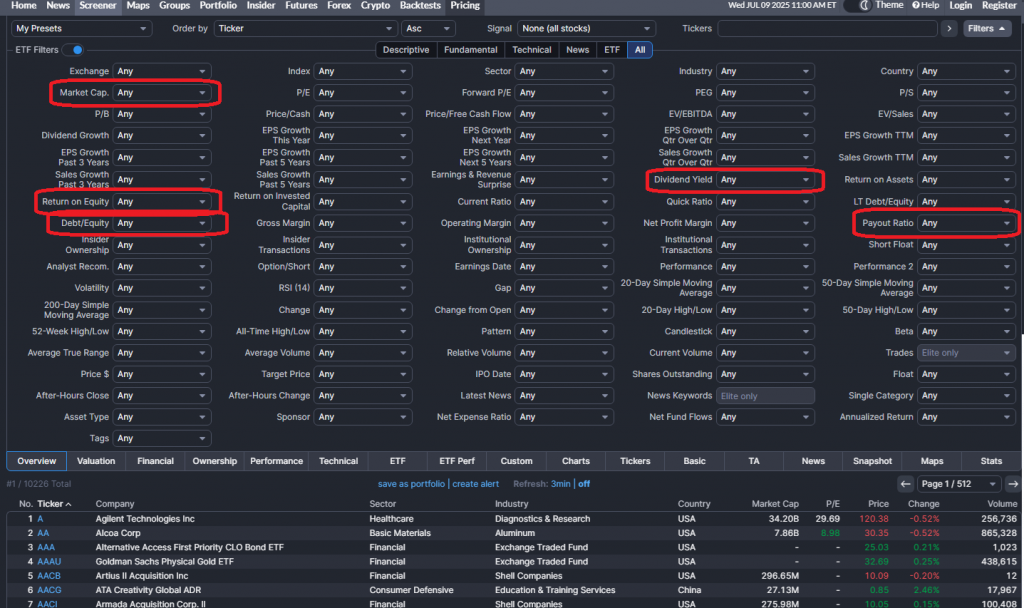Image resolution: width=1024 pixels, height=608 pixels.
Task: Toggle the dark/light Theme switch
Action: click(x=857, y=6)
